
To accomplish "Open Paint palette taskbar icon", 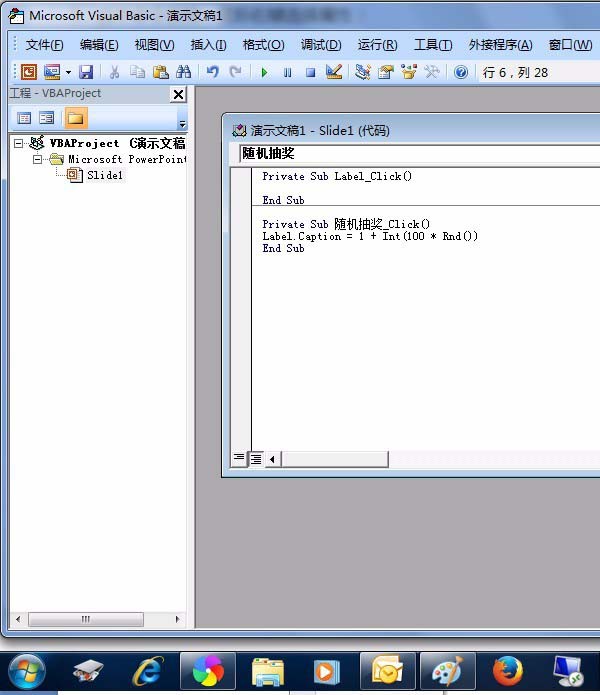I will 448,672.
